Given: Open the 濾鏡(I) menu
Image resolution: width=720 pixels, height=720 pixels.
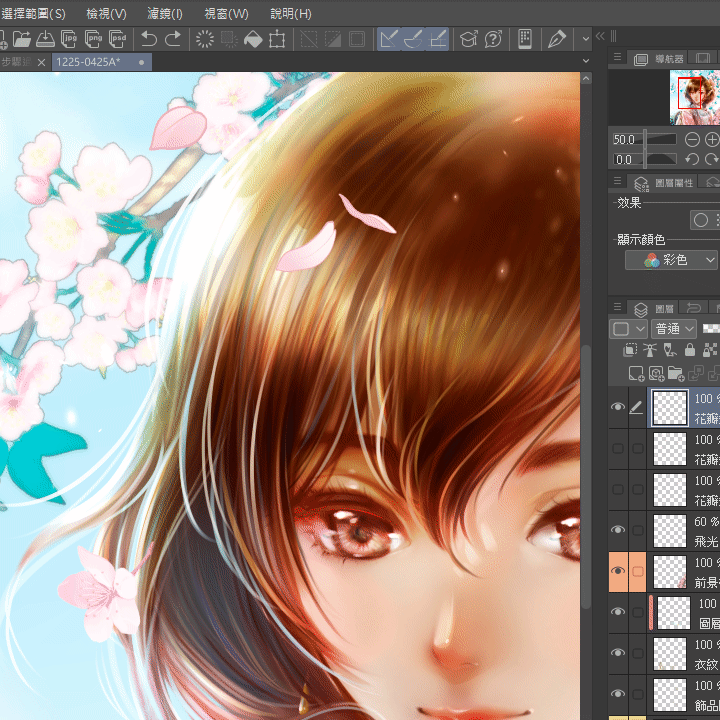Looking at the screenshot, I should coord(165,14).
